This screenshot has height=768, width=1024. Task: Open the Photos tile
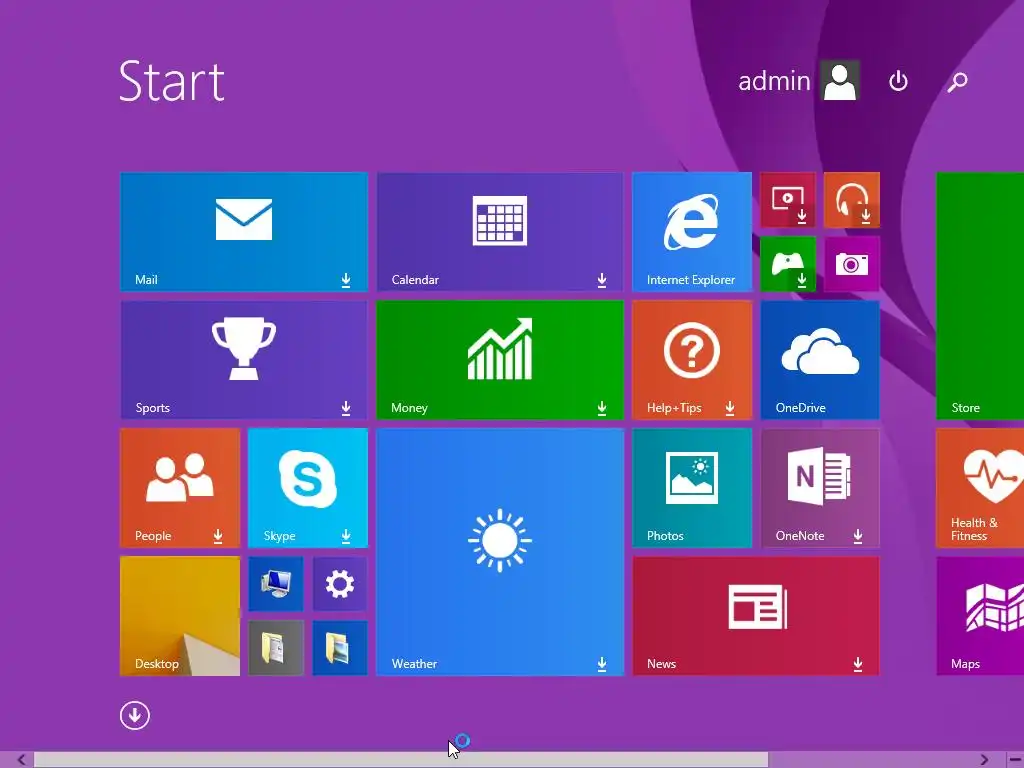(x=692, y=487)
